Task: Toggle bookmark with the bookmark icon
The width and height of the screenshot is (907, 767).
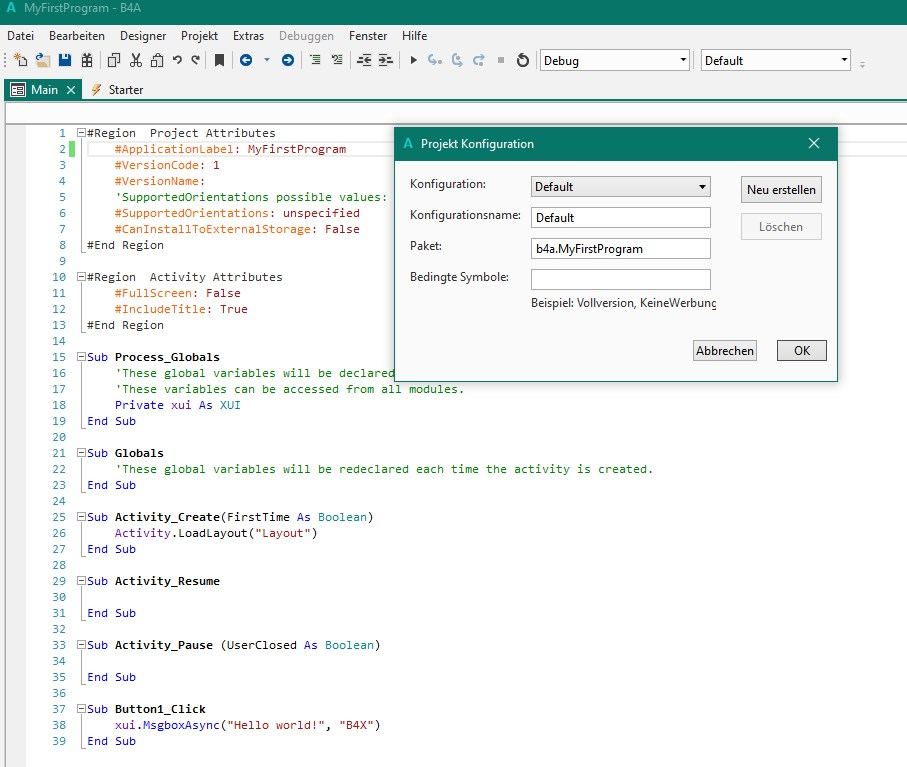Action: 219,60
